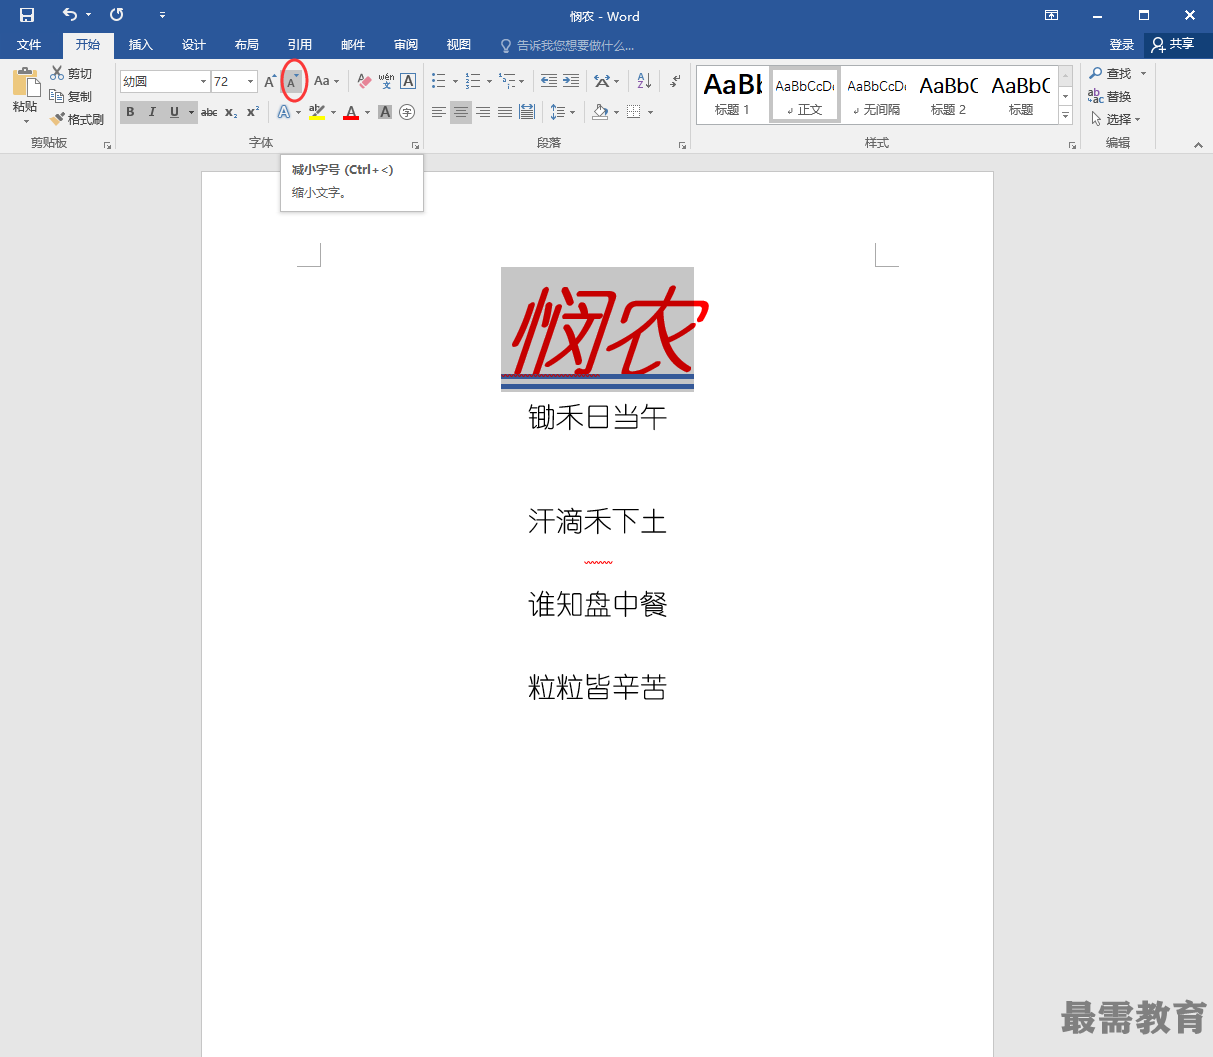Toggle italic formatting
Screen dimensions: 1213x1057
[x=152, y=112]
